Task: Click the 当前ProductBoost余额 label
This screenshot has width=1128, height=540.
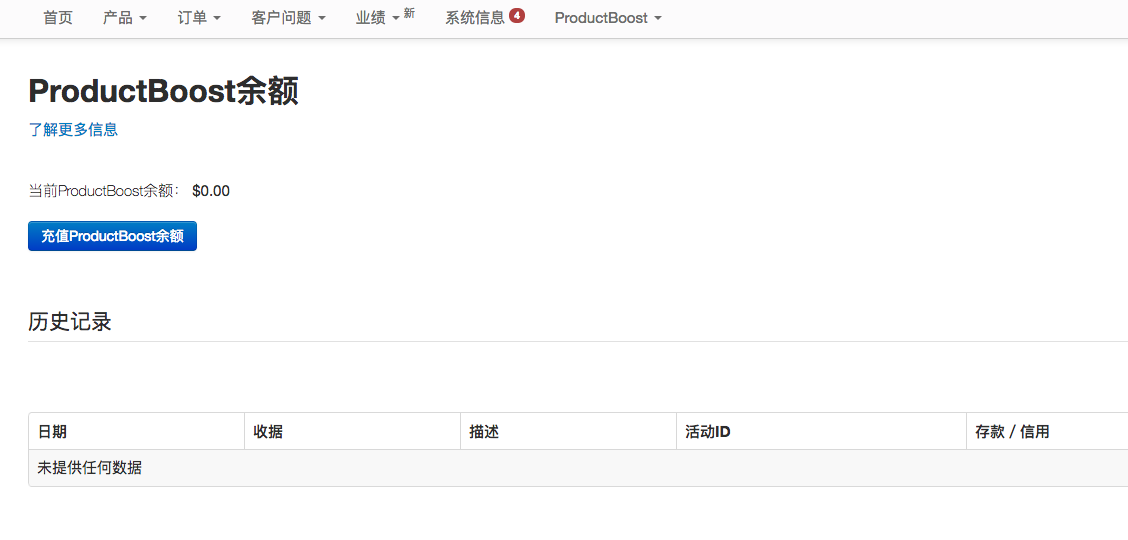Action: 105,191
